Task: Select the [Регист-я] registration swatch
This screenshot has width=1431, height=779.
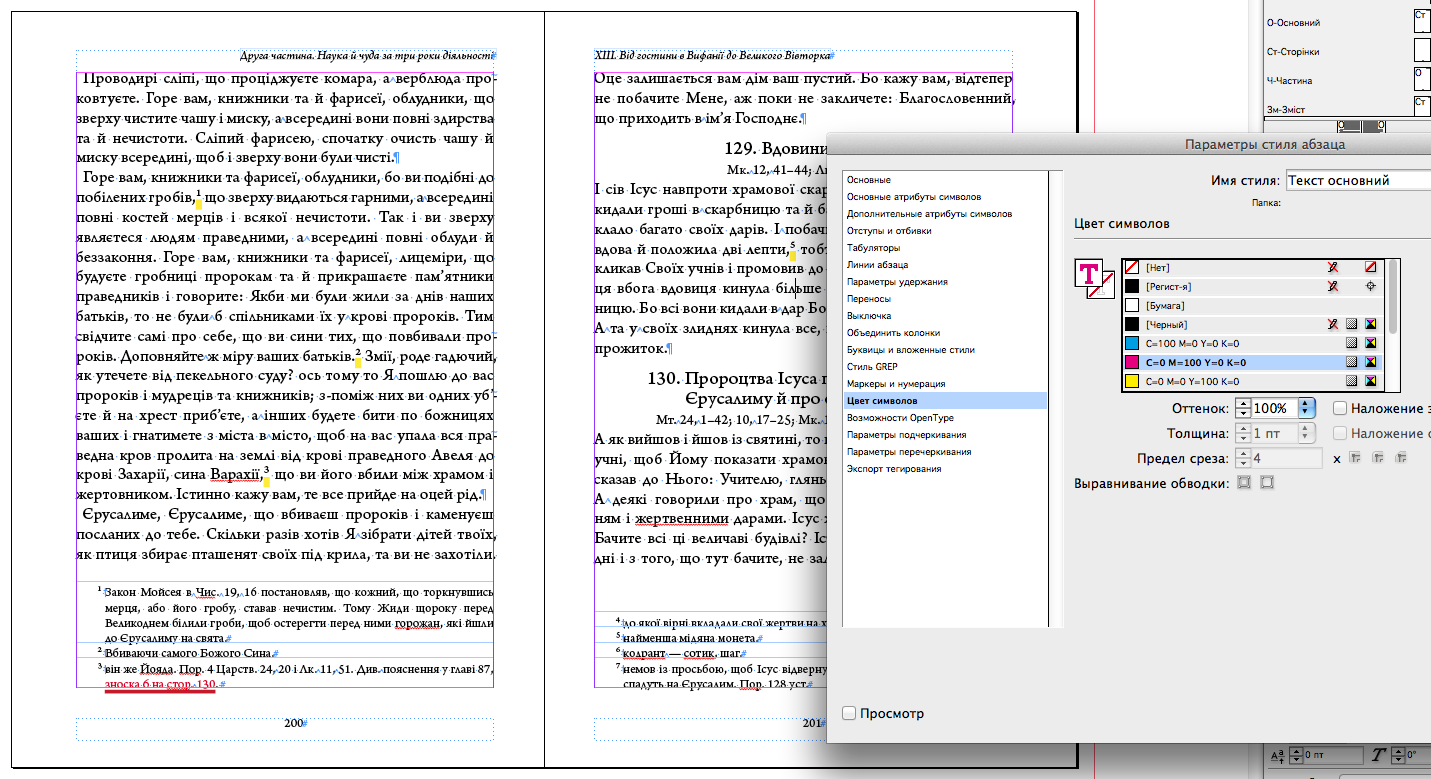Action: click(1253, 286)
